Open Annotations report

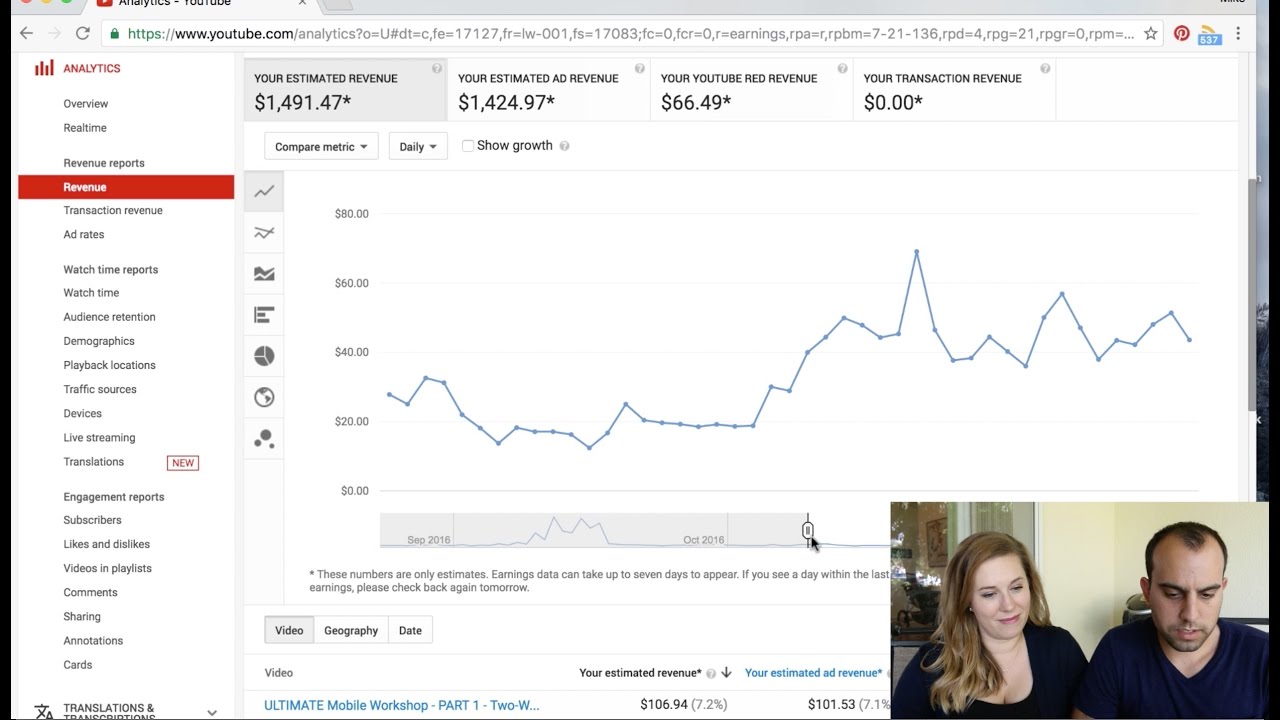93,641
